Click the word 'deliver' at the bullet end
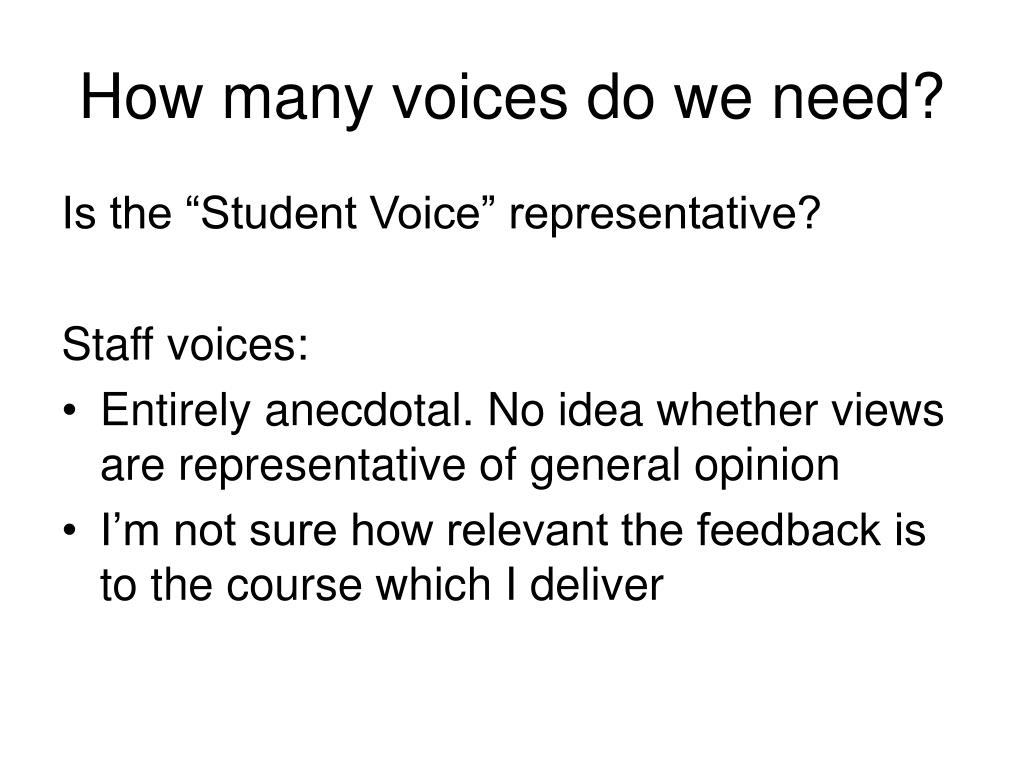The height and width of the screenshot is (768, 1024). point(596,584)
